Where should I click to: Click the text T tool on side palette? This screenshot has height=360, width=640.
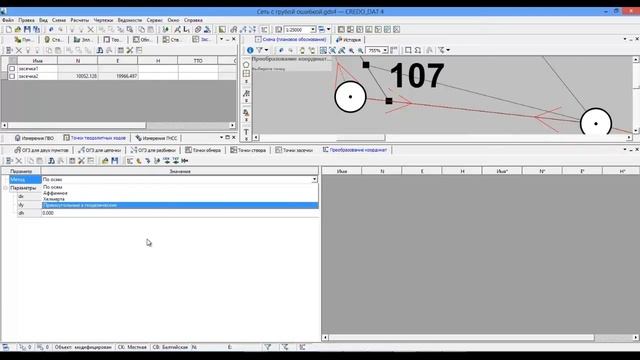[x=246, y=132]
